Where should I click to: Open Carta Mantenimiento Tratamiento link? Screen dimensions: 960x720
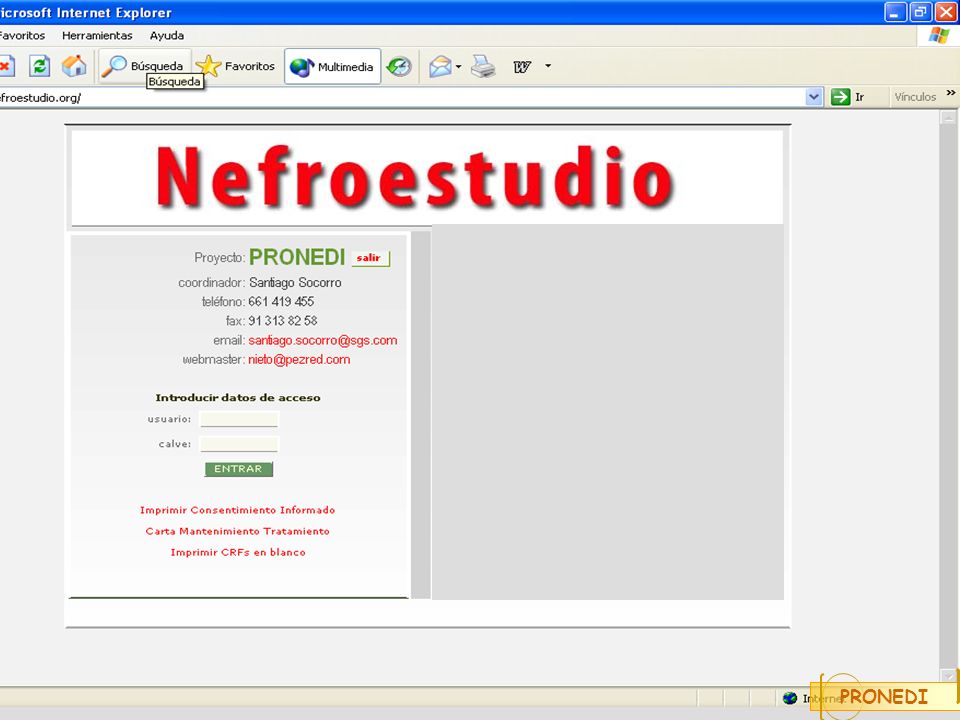(238, 531)
